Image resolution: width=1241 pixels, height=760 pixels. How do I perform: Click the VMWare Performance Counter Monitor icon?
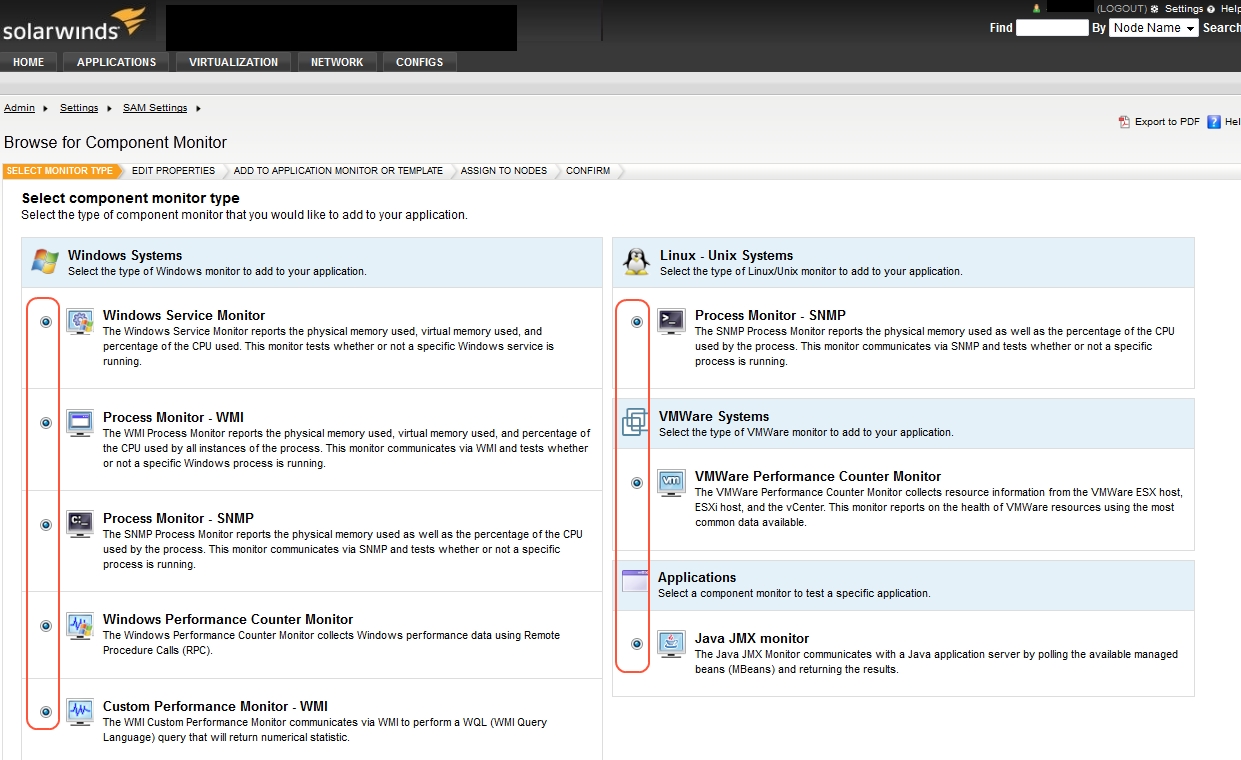(672, 482)
